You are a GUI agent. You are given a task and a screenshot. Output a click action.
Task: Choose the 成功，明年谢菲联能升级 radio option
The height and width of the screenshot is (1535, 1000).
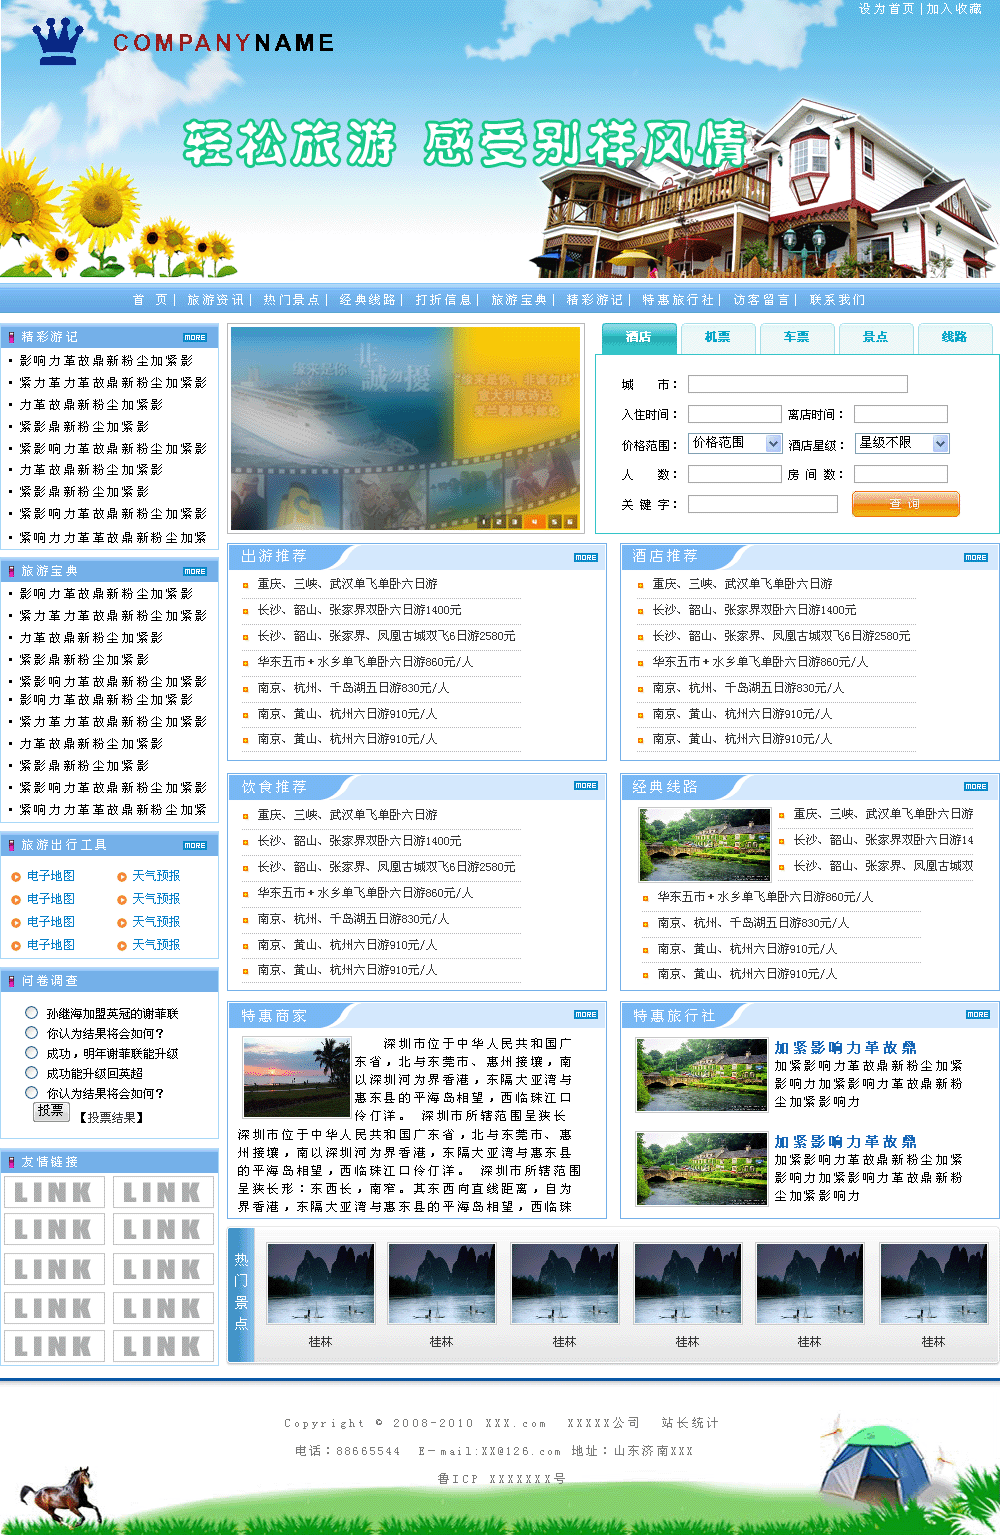(32, 1052)
